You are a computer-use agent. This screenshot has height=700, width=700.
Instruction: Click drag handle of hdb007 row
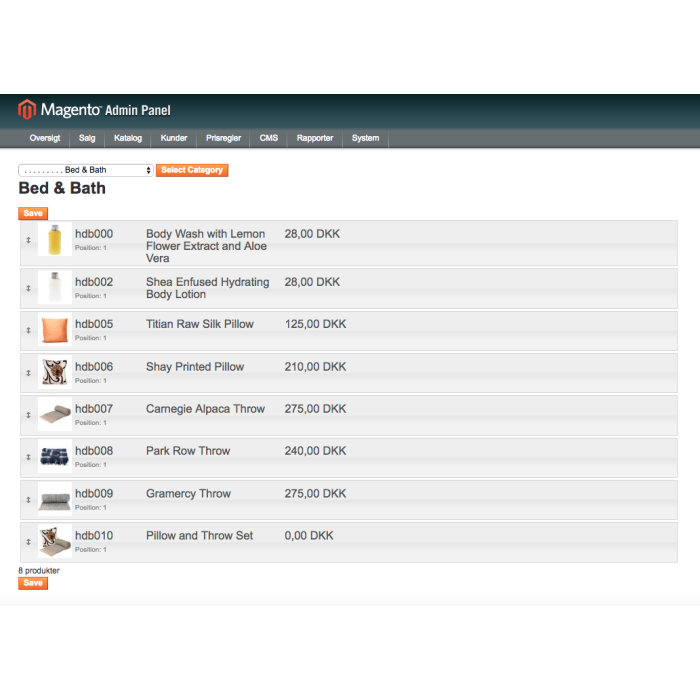(28, 415)
